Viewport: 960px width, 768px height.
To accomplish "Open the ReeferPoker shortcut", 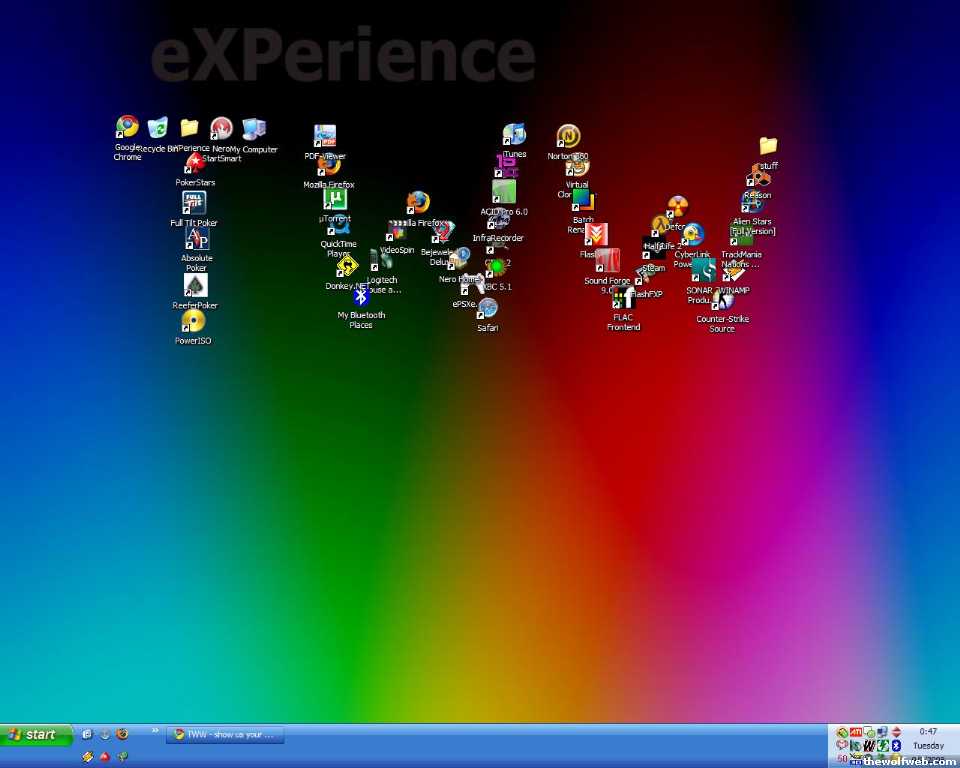I will [x=195, y=286].
